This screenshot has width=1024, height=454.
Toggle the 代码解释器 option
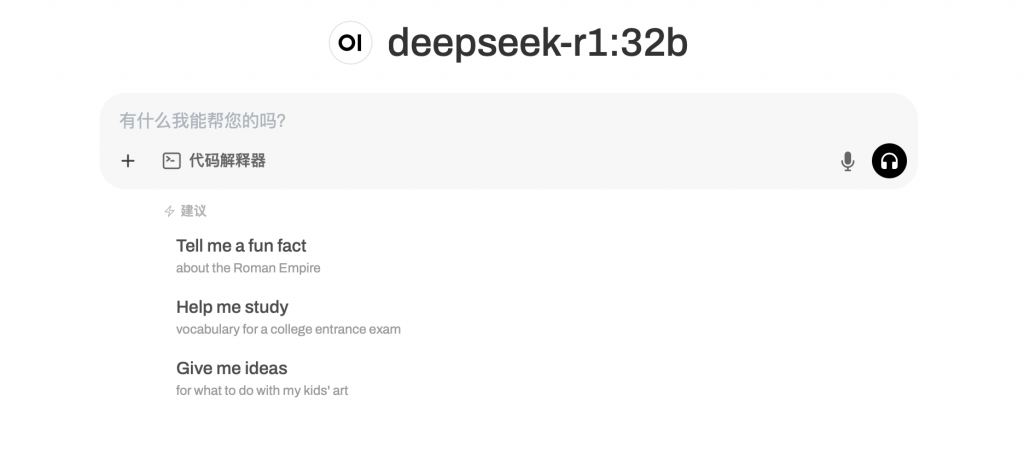(215, 161)
